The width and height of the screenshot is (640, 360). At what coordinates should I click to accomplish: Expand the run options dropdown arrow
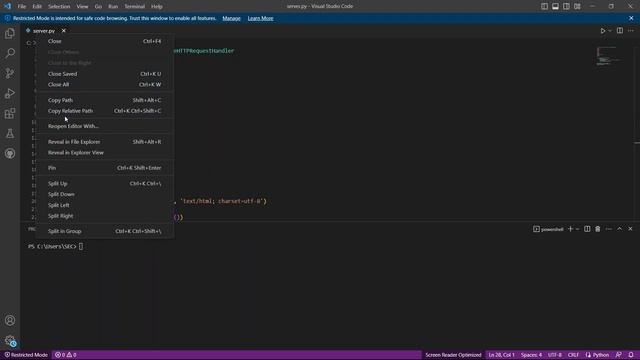point(610,31)
